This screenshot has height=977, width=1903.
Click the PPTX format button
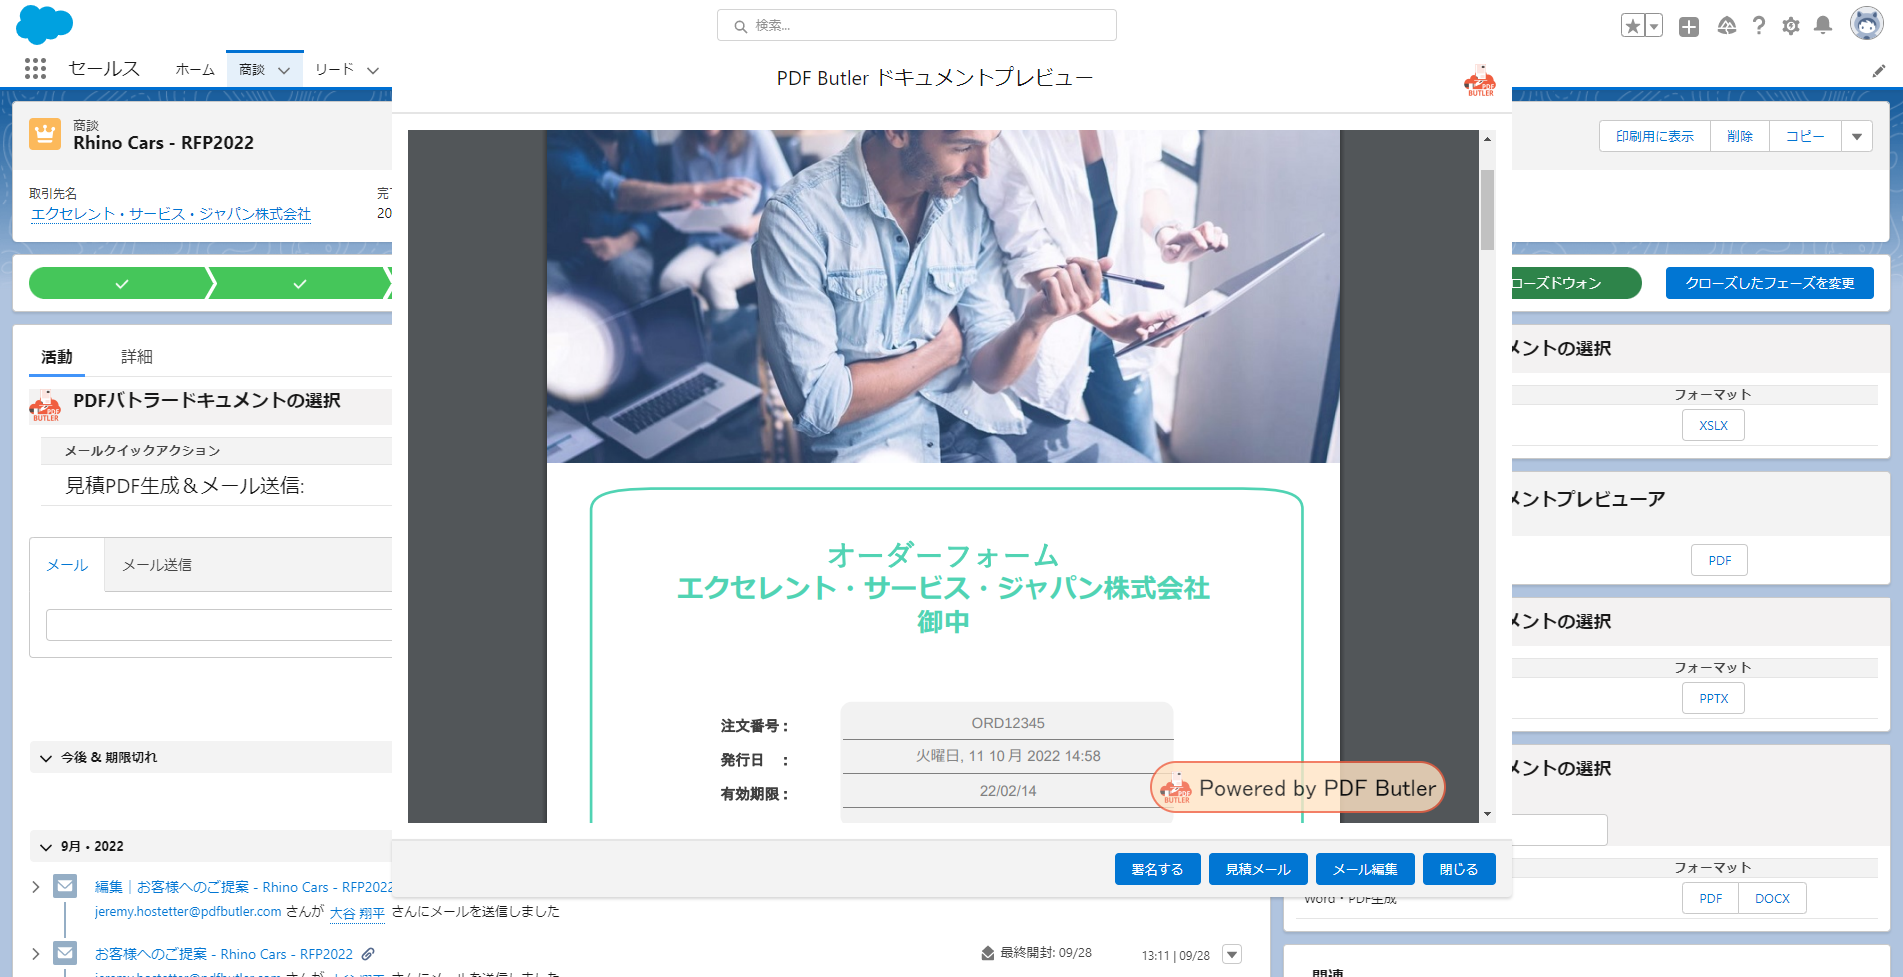1713,698
